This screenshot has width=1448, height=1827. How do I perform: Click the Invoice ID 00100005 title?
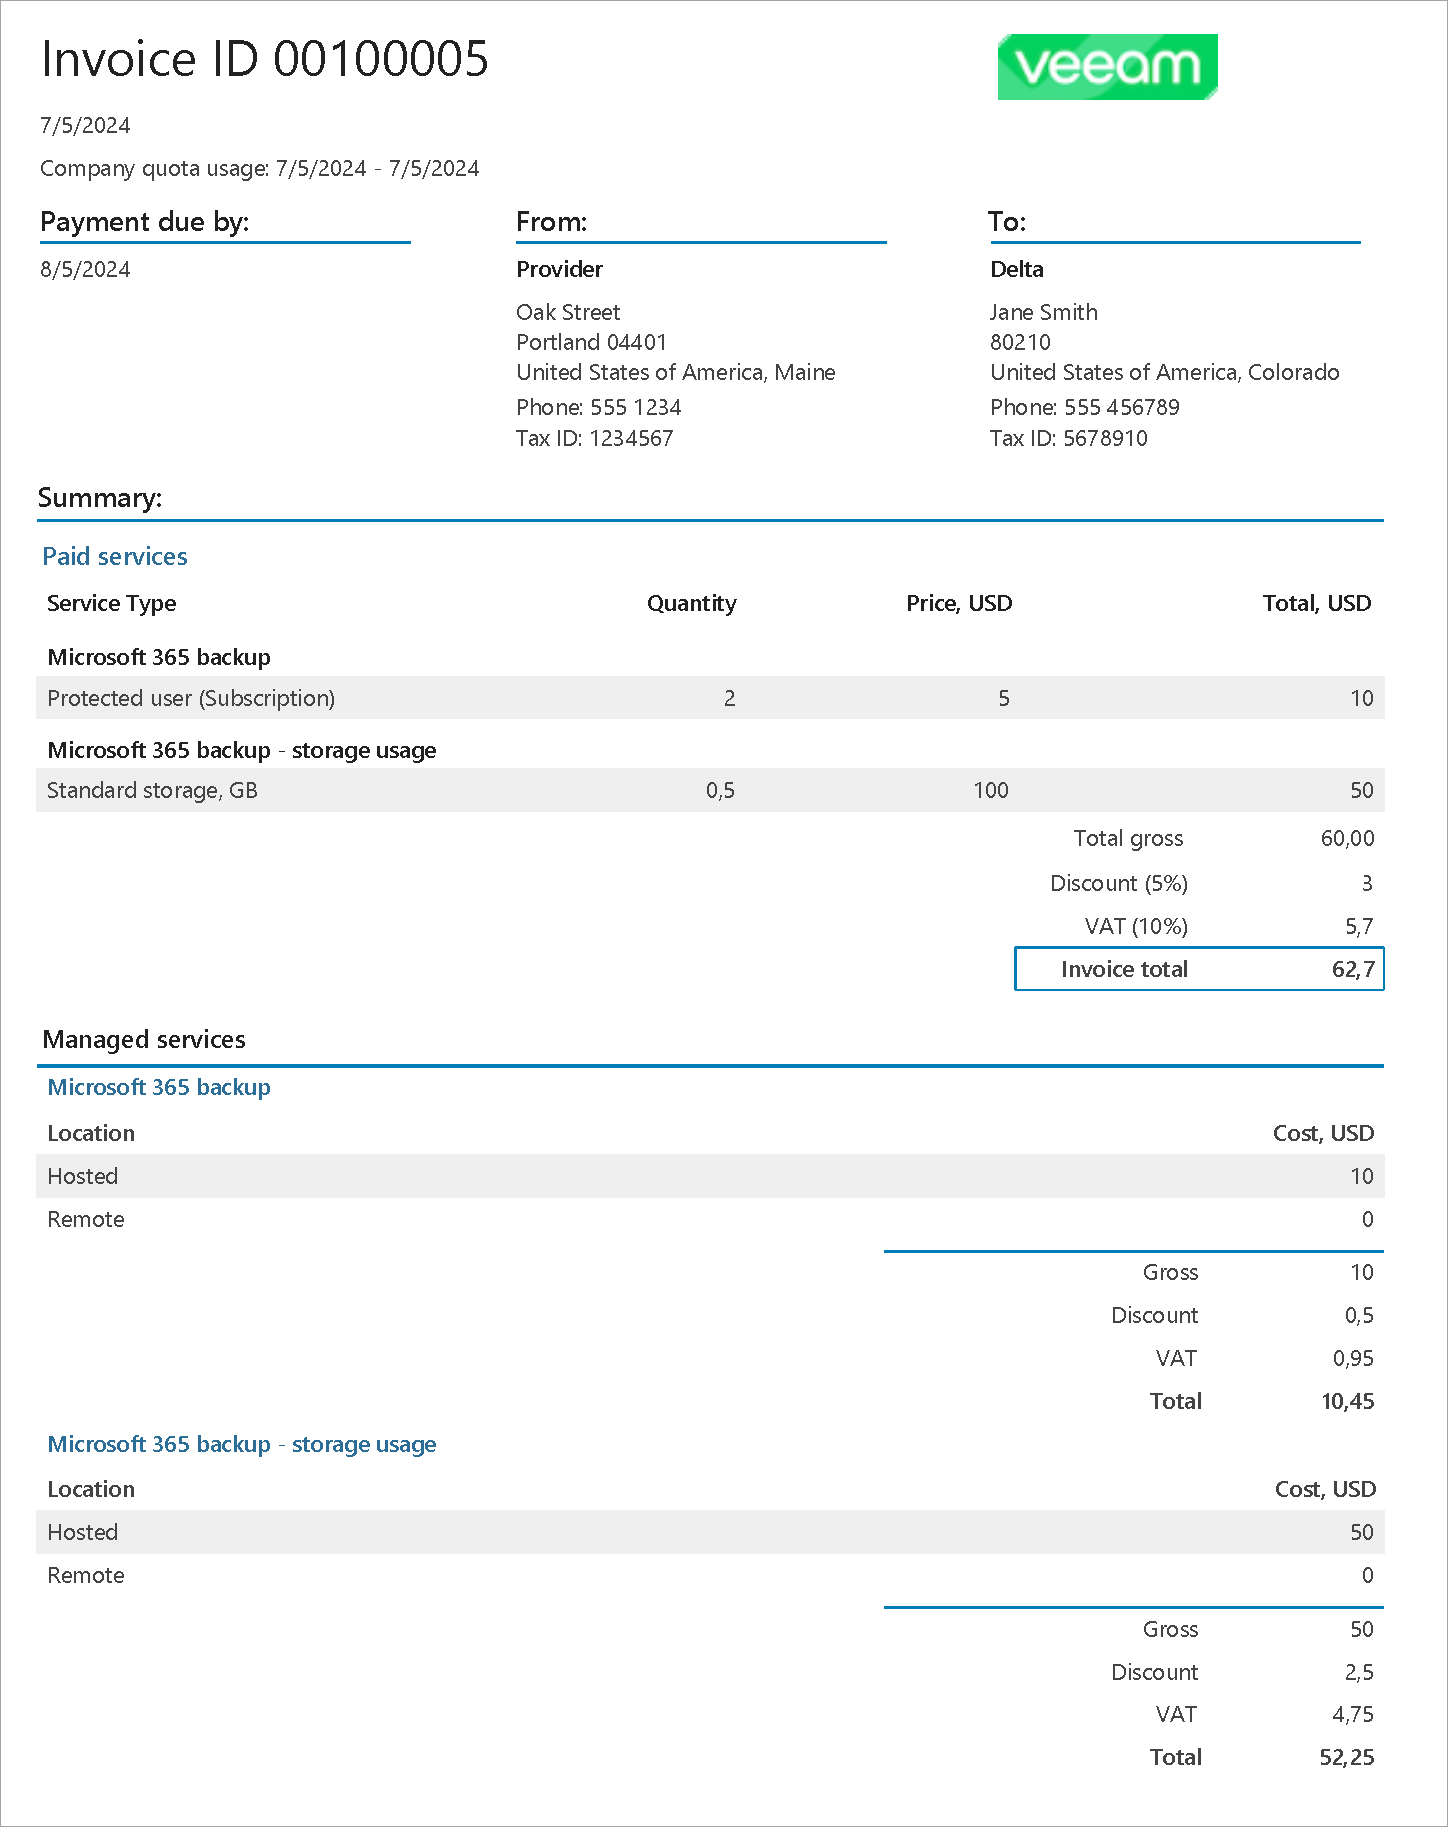click(265, 59)
